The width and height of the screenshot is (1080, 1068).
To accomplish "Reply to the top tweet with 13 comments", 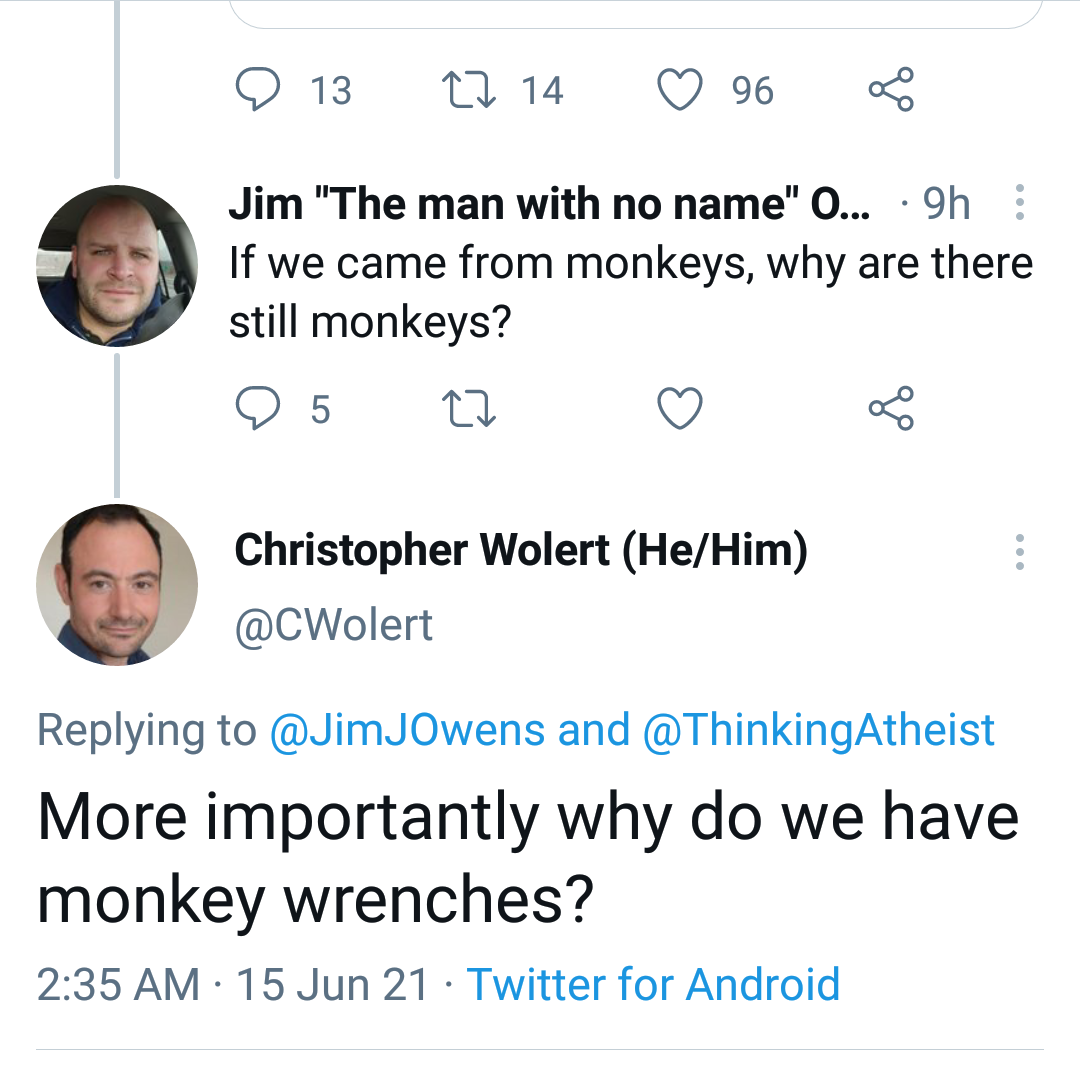I will [258, 90].
